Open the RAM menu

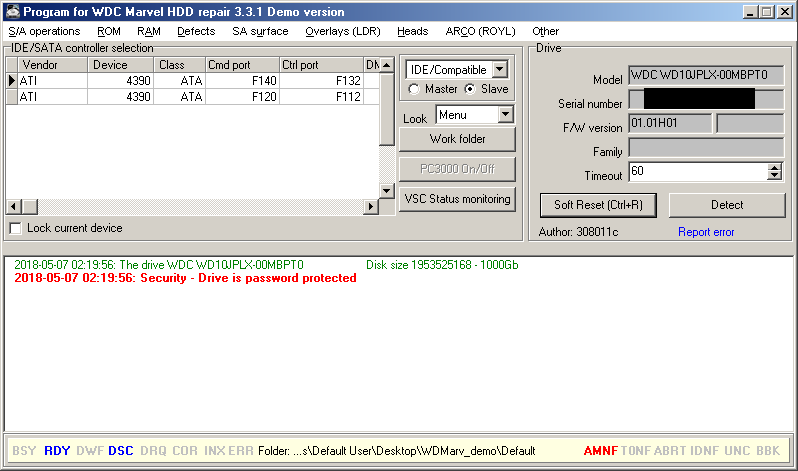click(x=149, y=32)
